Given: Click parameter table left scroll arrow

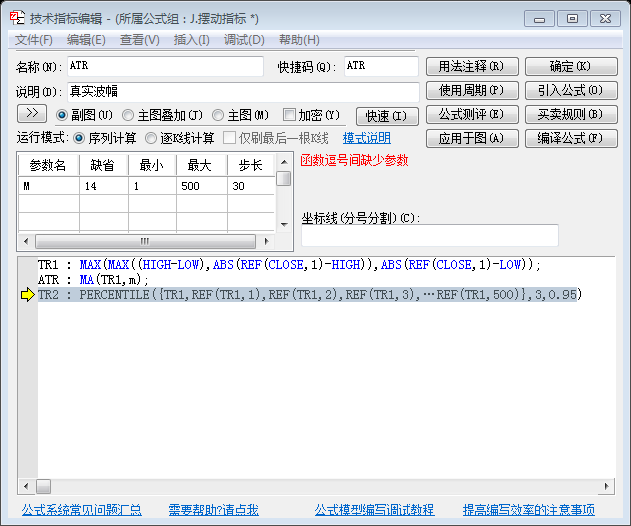Looking at the screenshot, I should tap(26, 241).
